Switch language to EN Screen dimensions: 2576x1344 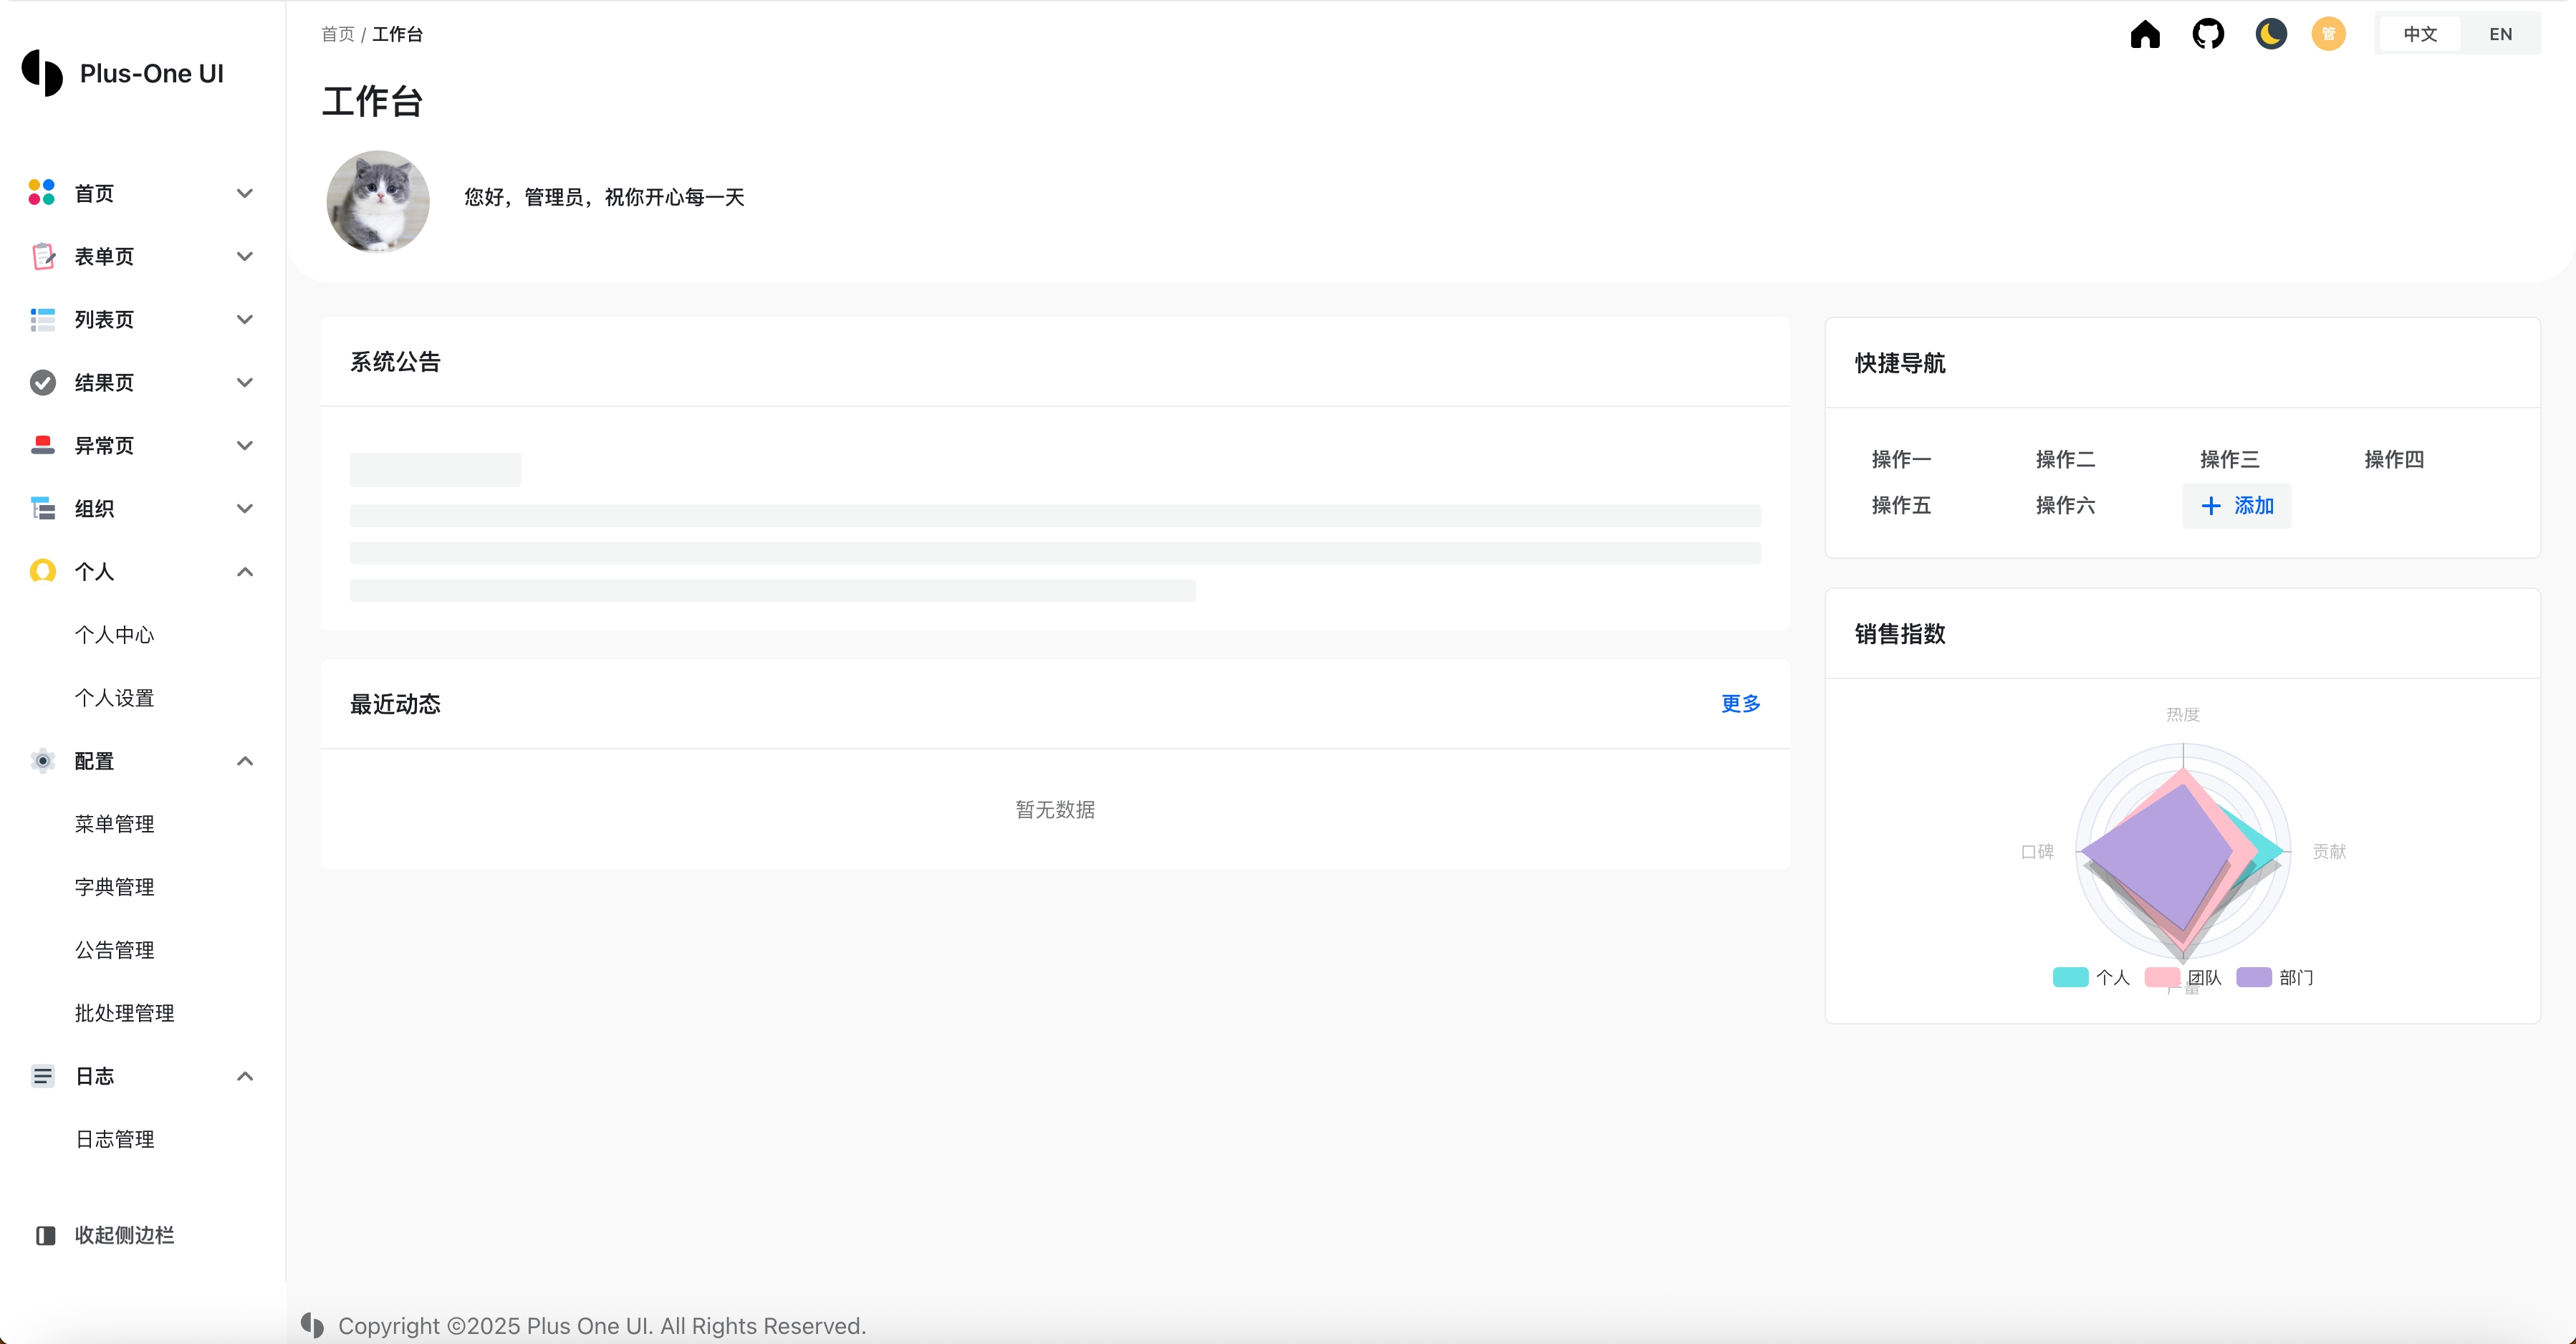click(x=2500, y=34)
